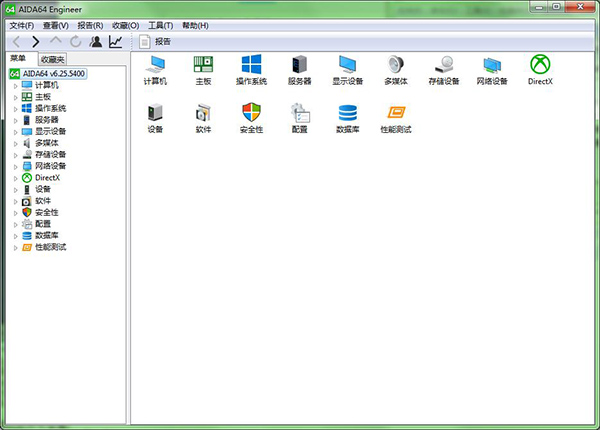Viewport: 600px width, 430px height.
Task: Open the 帮助(H) menu
Action: click(x=195, y=26)
